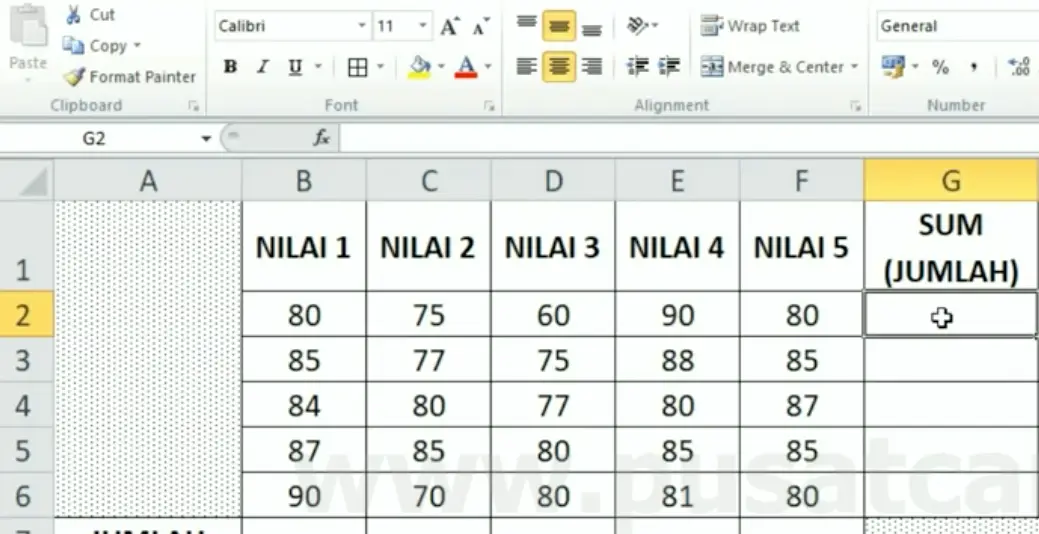Toggle Middle Align vertical alignment
Screen dimensions: 1039x534
(559, 26)
